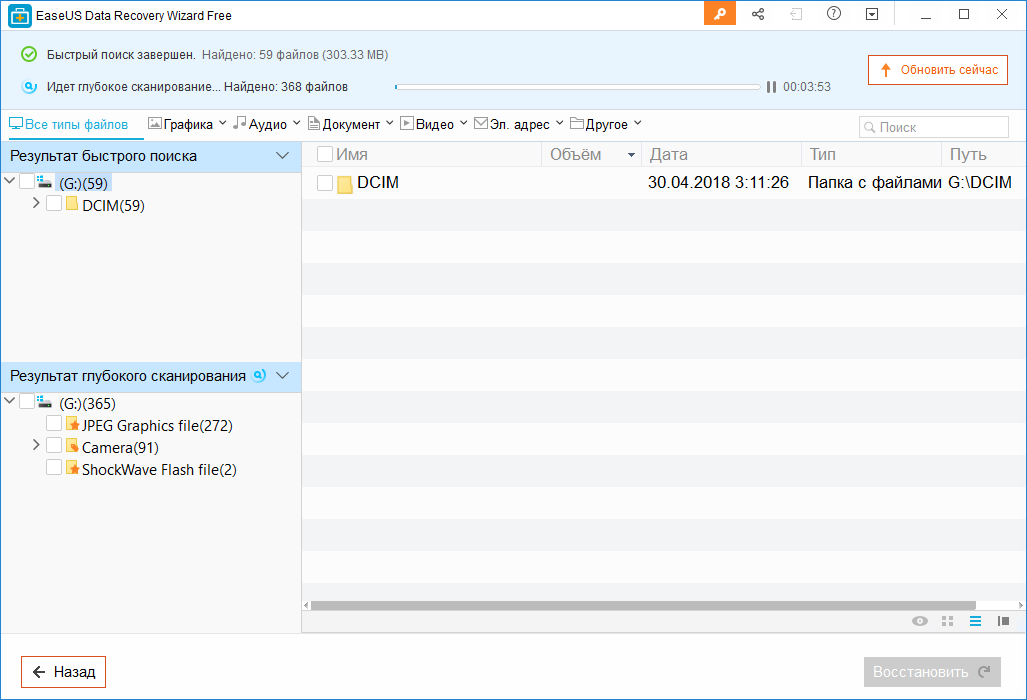Switch to preview pane view icon

[1003, 621]
